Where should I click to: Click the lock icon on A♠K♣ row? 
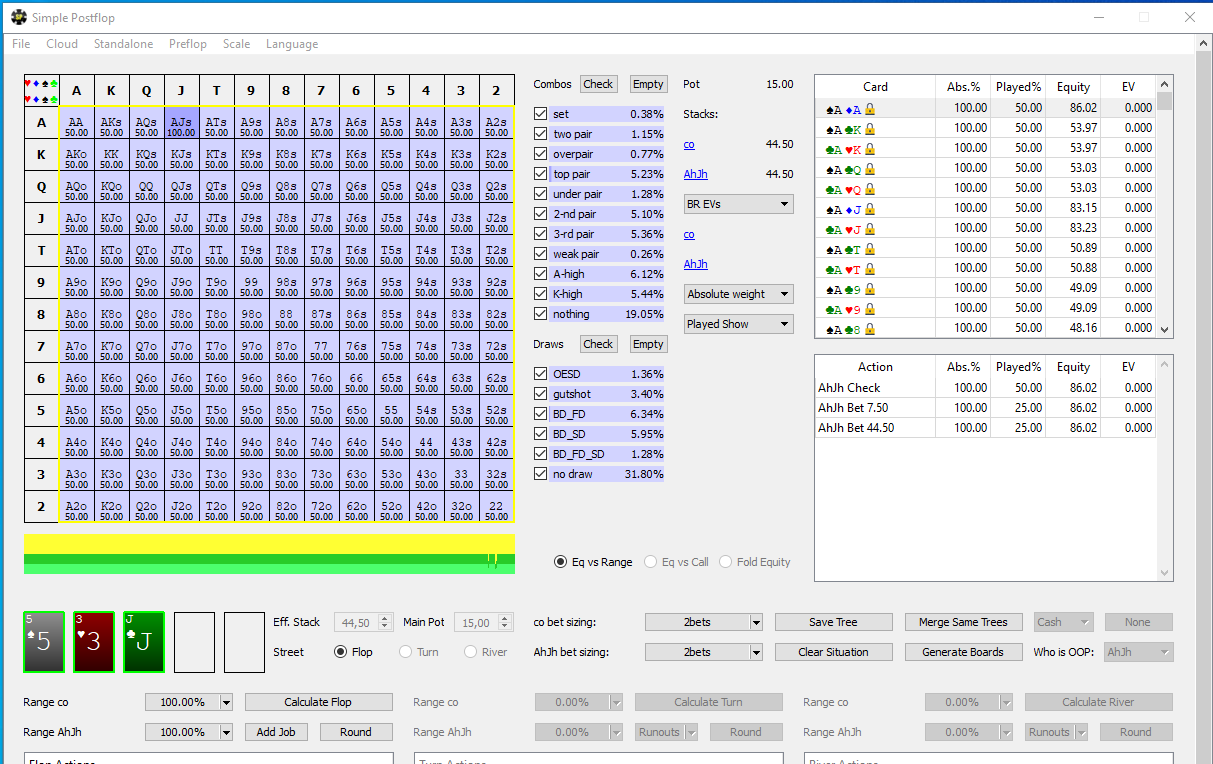[870, 128]
